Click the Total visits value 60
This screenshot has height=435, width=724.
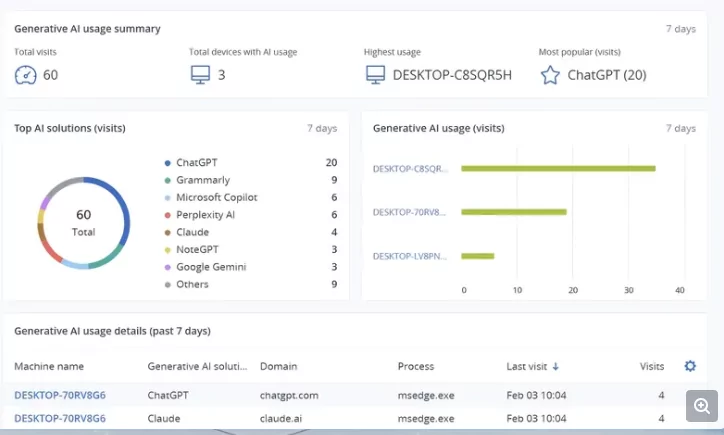coord(50,75)
